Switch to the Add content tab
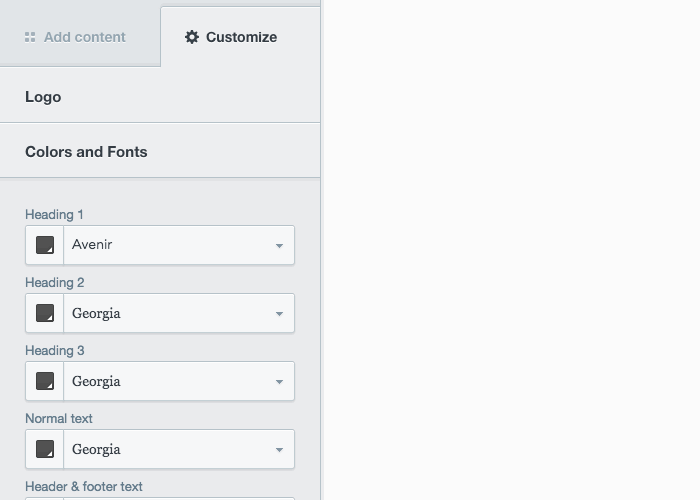The image size is (700, 500). pyautogui.click(x=80, y=37)
